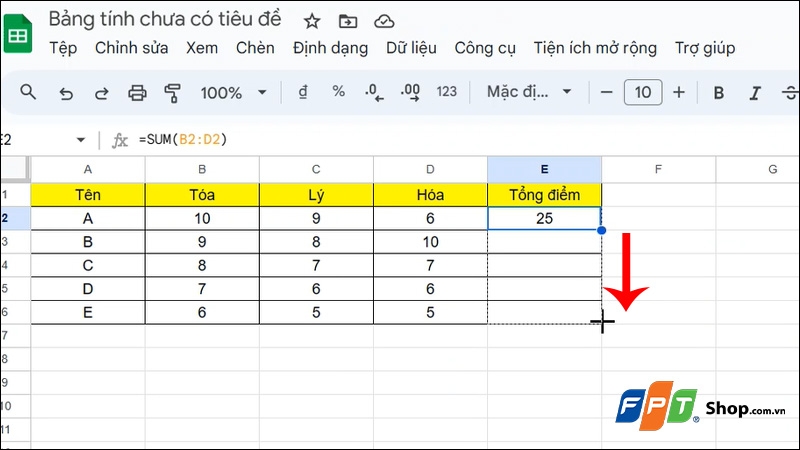Select column D header

[430, 169]
